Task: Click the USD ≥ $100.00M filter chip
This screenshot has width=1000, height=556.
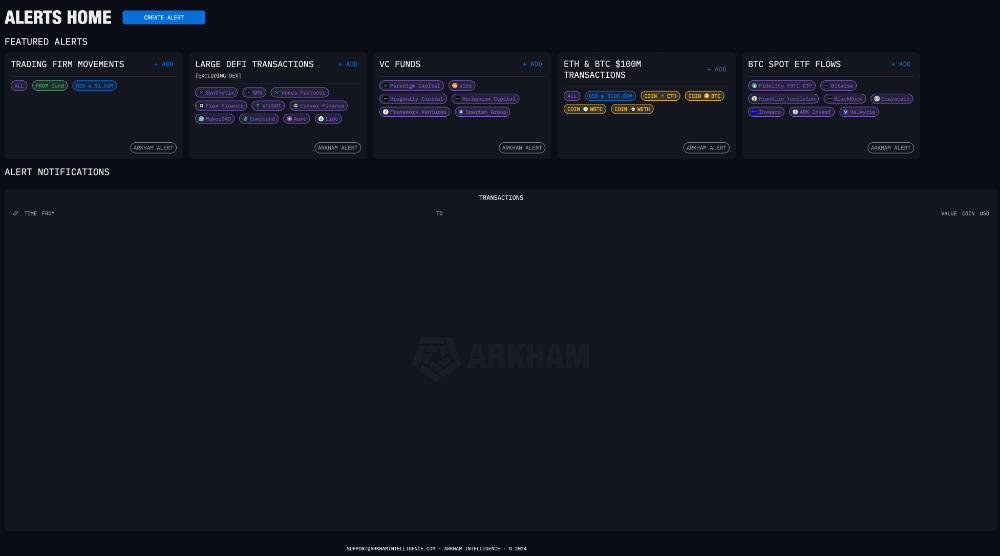Action: click(x=610, y=96)
